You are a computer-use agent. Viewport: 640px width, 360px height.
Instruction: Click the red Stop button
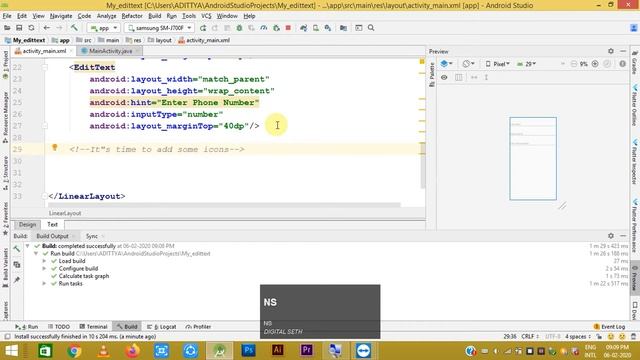tap(288, 28)
